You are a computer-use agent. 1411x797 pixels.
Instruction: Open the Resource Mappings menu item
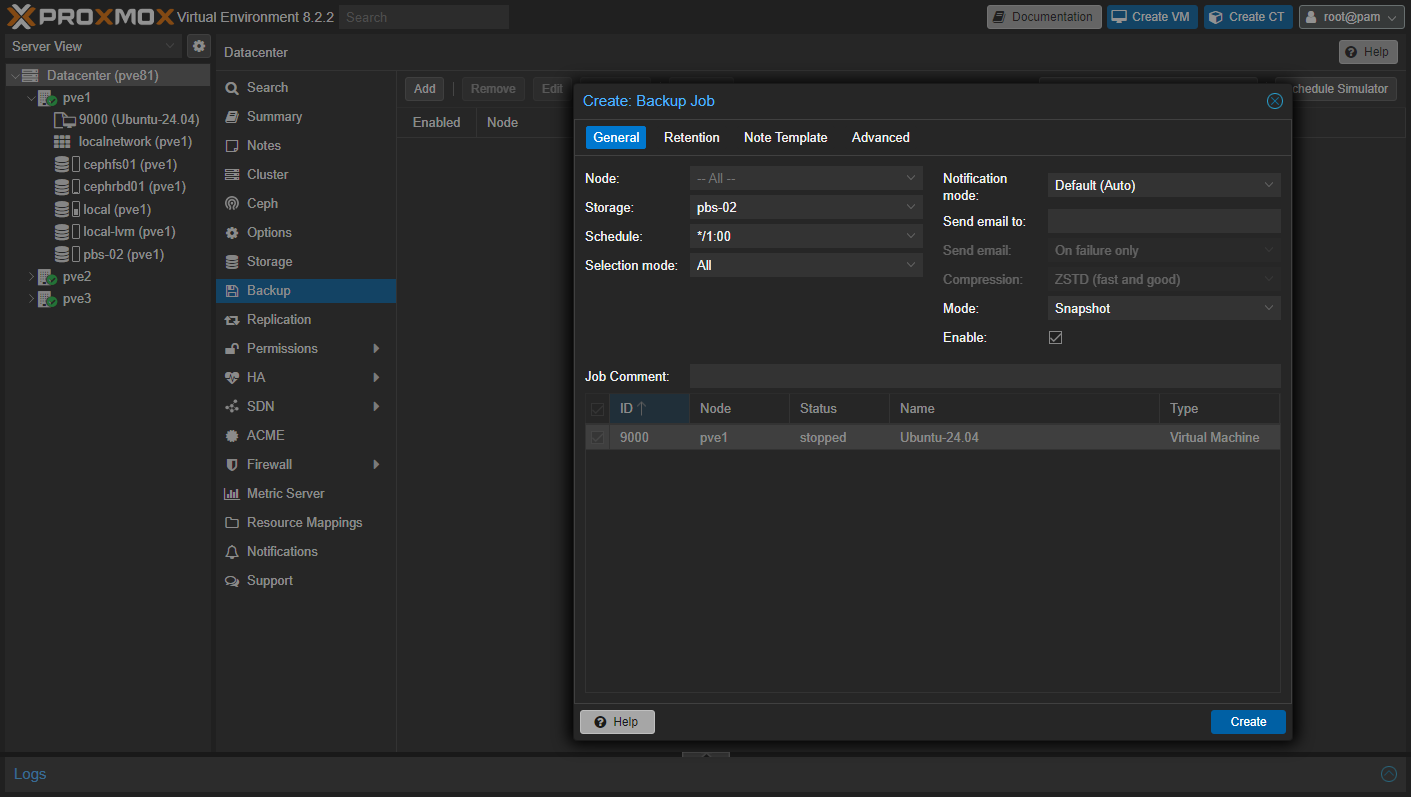[306, 523]
